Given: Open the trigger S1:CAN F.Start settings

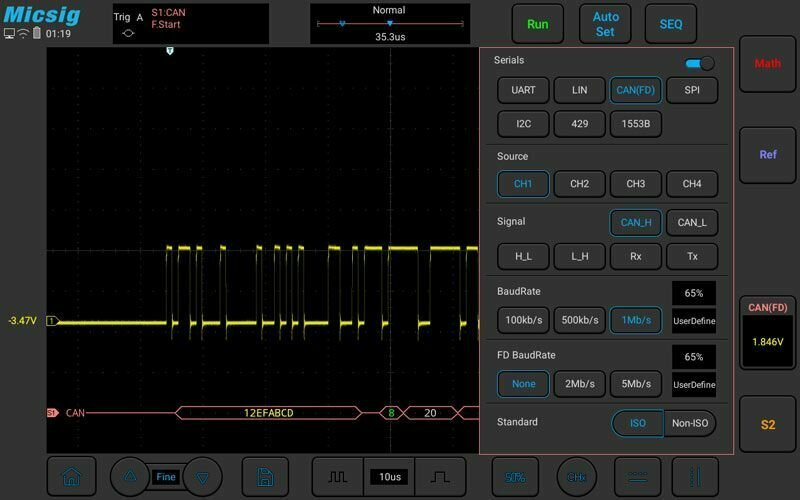Looking at the screenshot, I should point(191,24).
